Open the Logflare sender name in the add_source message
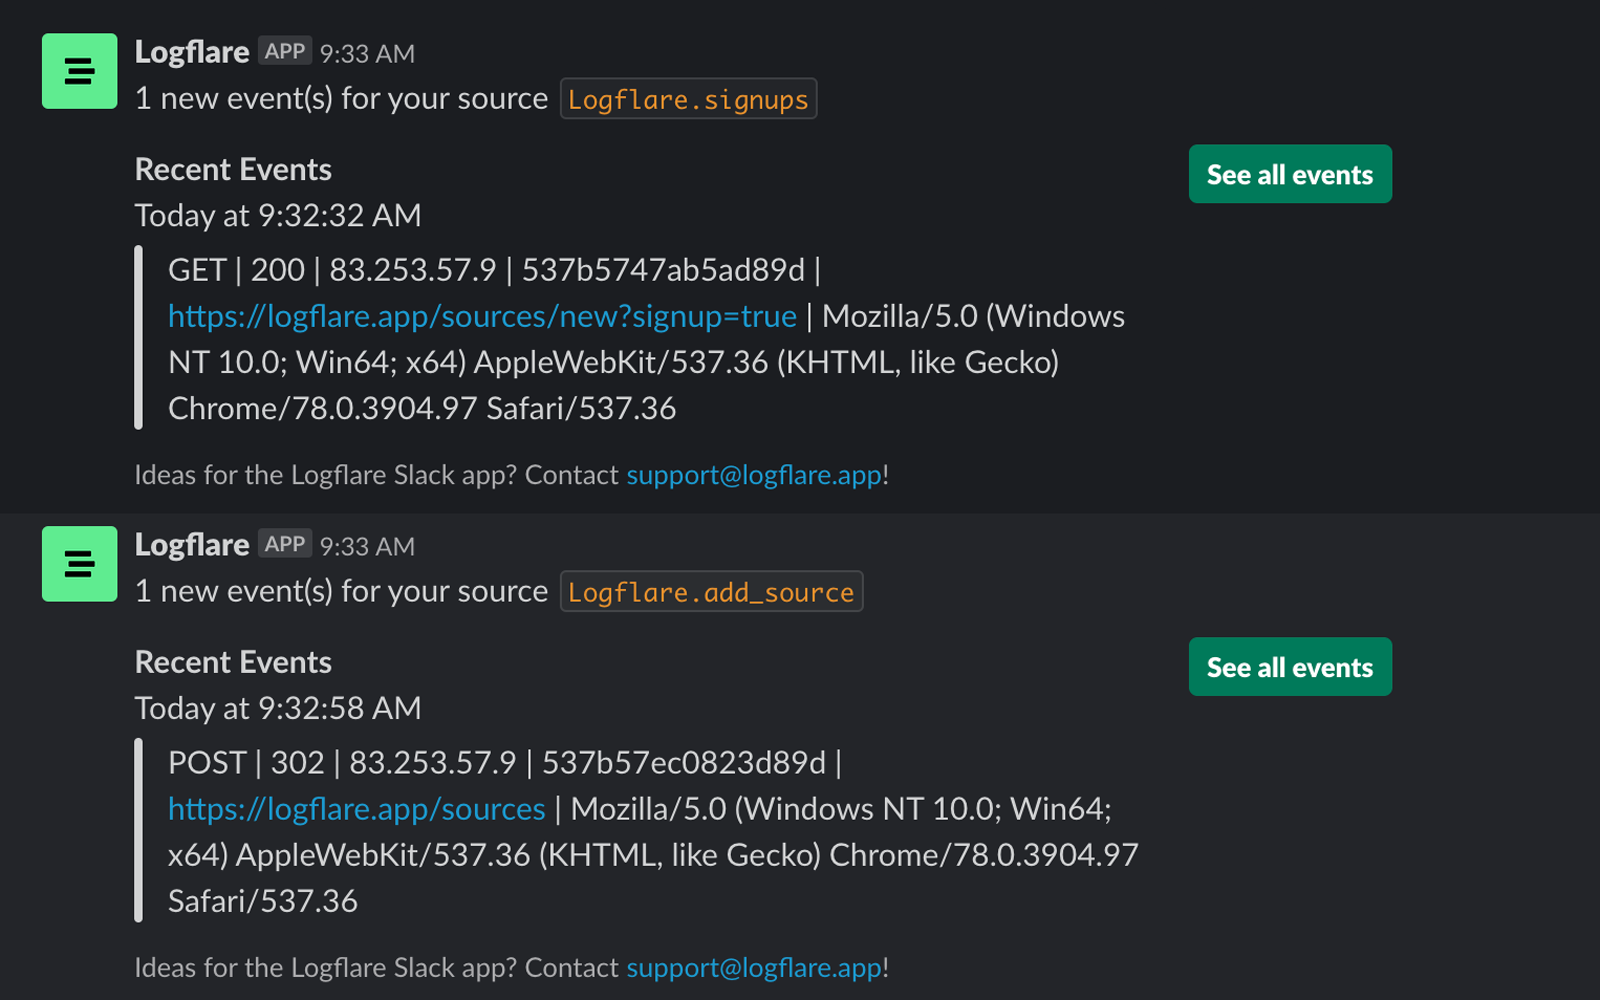This screenshot has width=1600, height=1000. (192, 545)
